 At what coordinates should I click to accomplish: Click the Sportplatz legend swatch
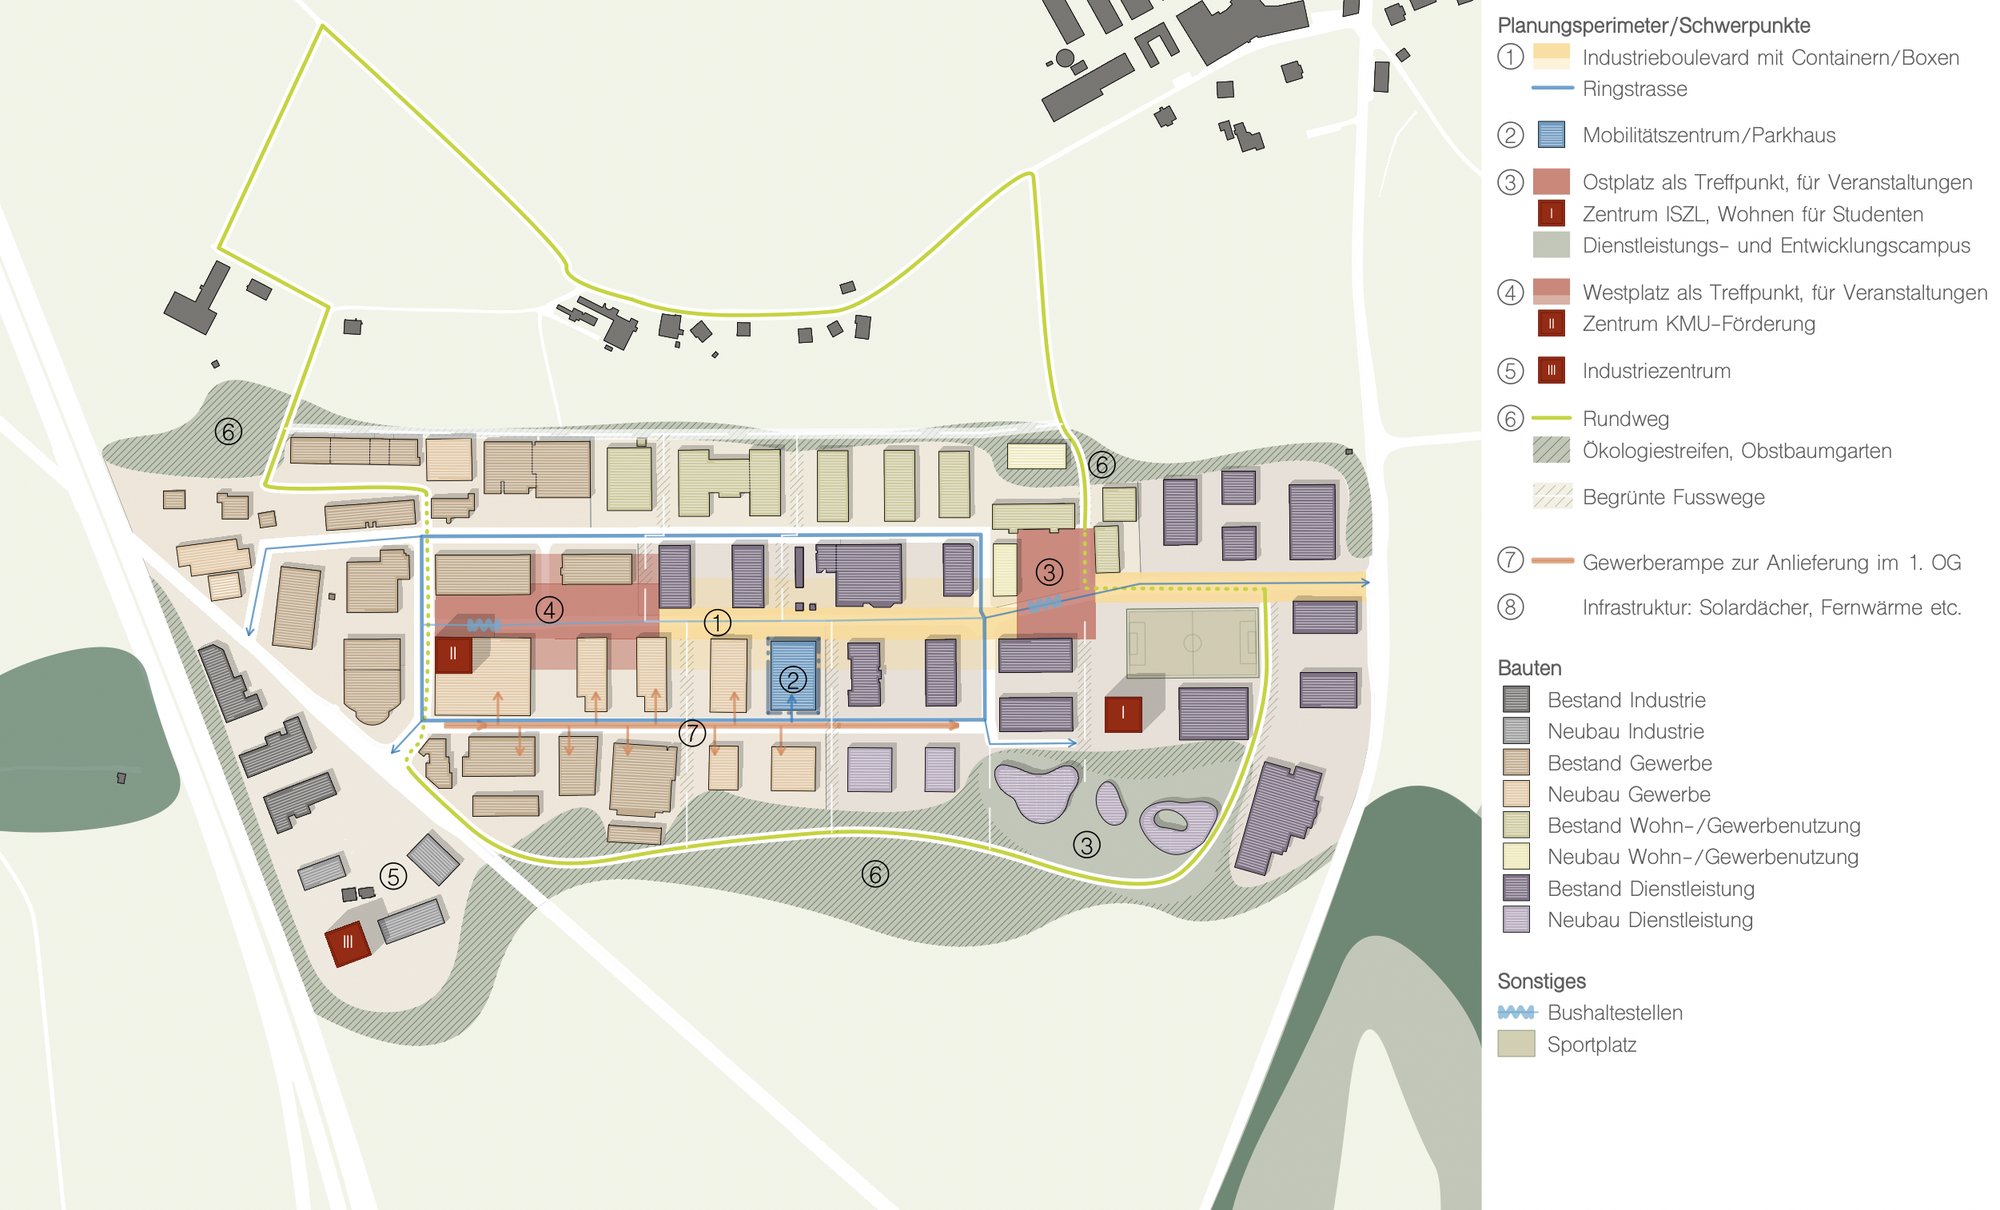[x=1516, y=1044]
